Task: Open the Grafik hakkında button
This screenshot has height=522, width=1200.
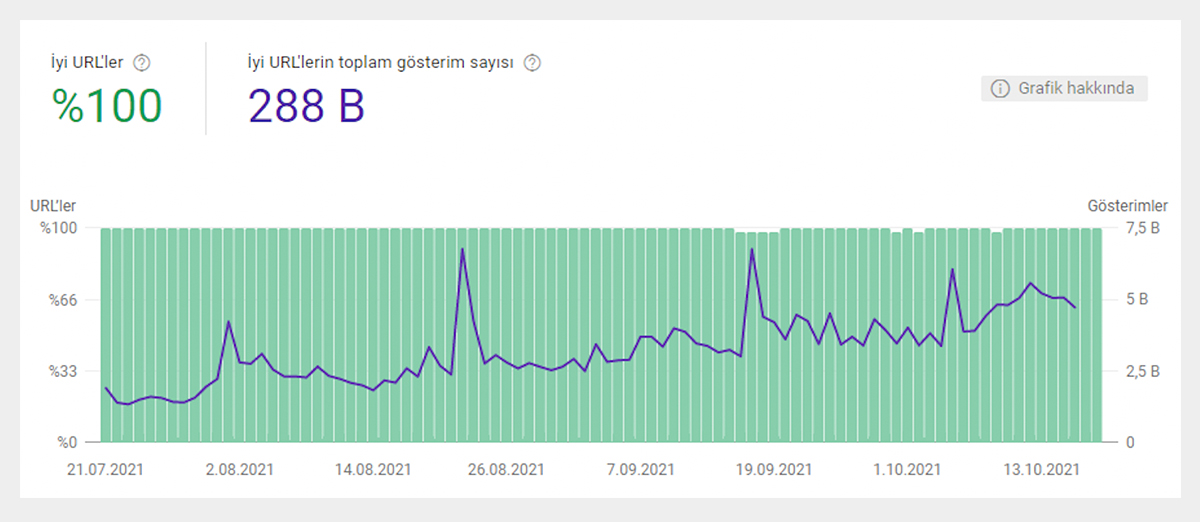Action: [1064, 89]
